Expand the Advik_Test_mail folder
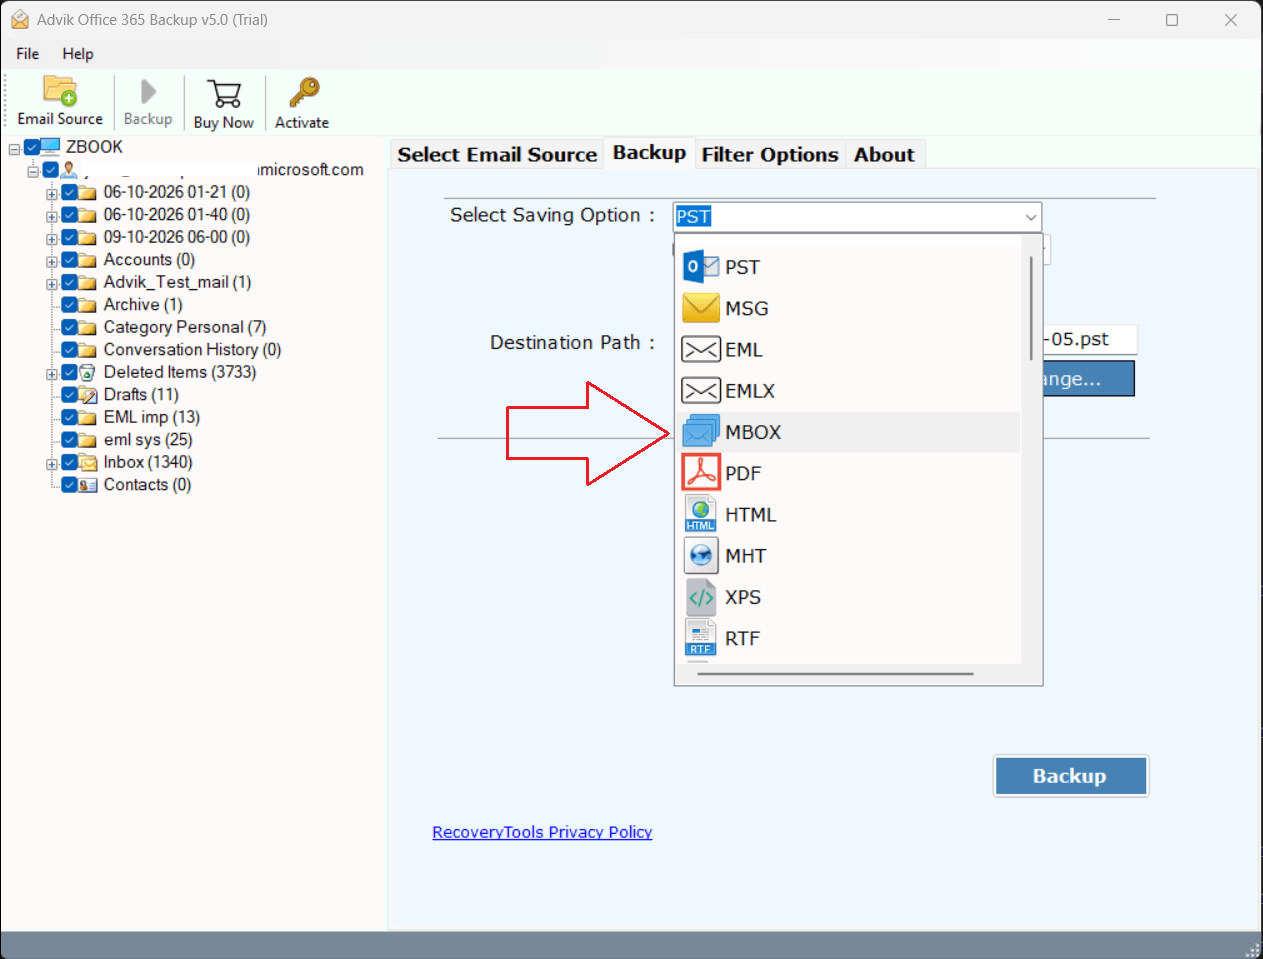1263x959 pixels. [x=51, y=284]
